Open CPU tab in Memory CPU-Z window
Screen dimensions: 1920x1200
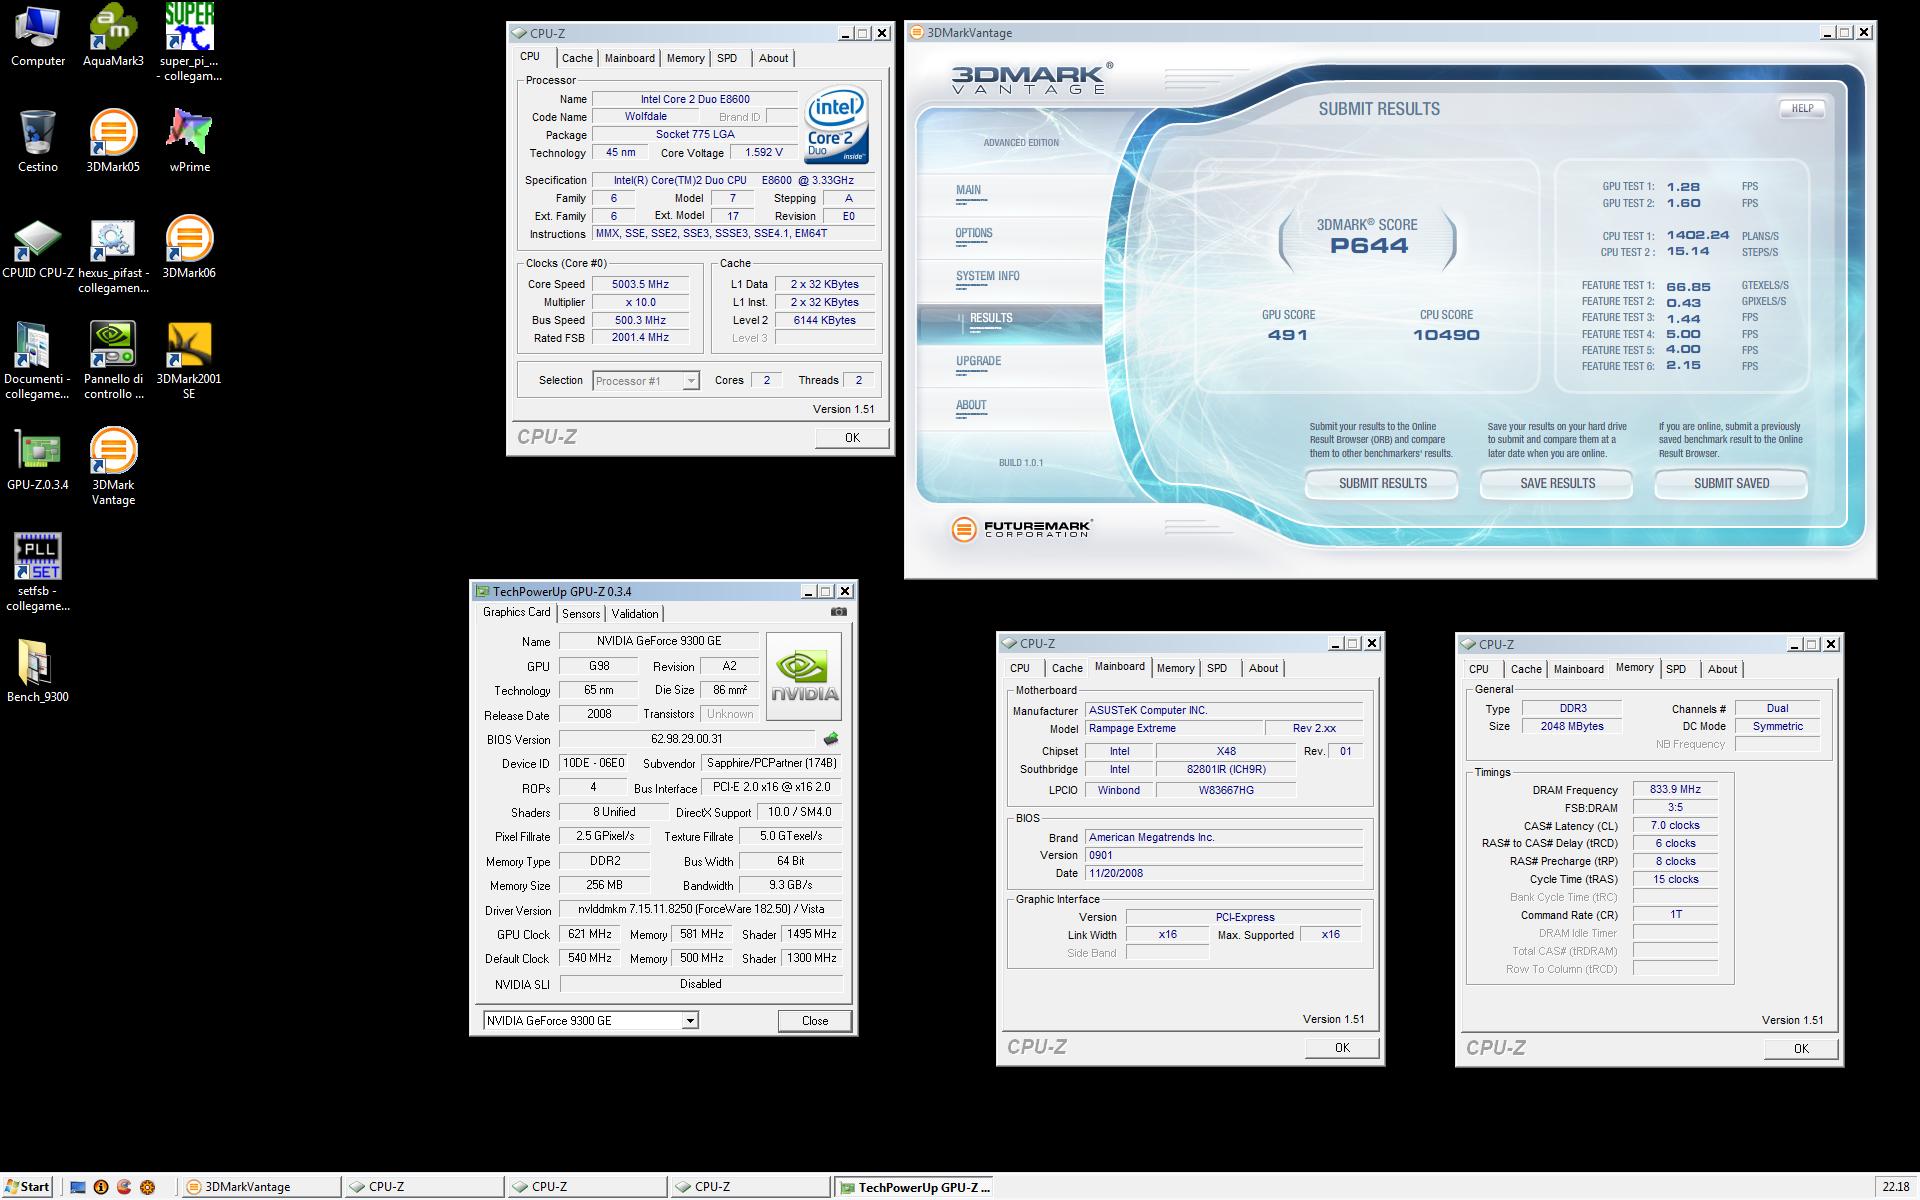(1479, 669)
